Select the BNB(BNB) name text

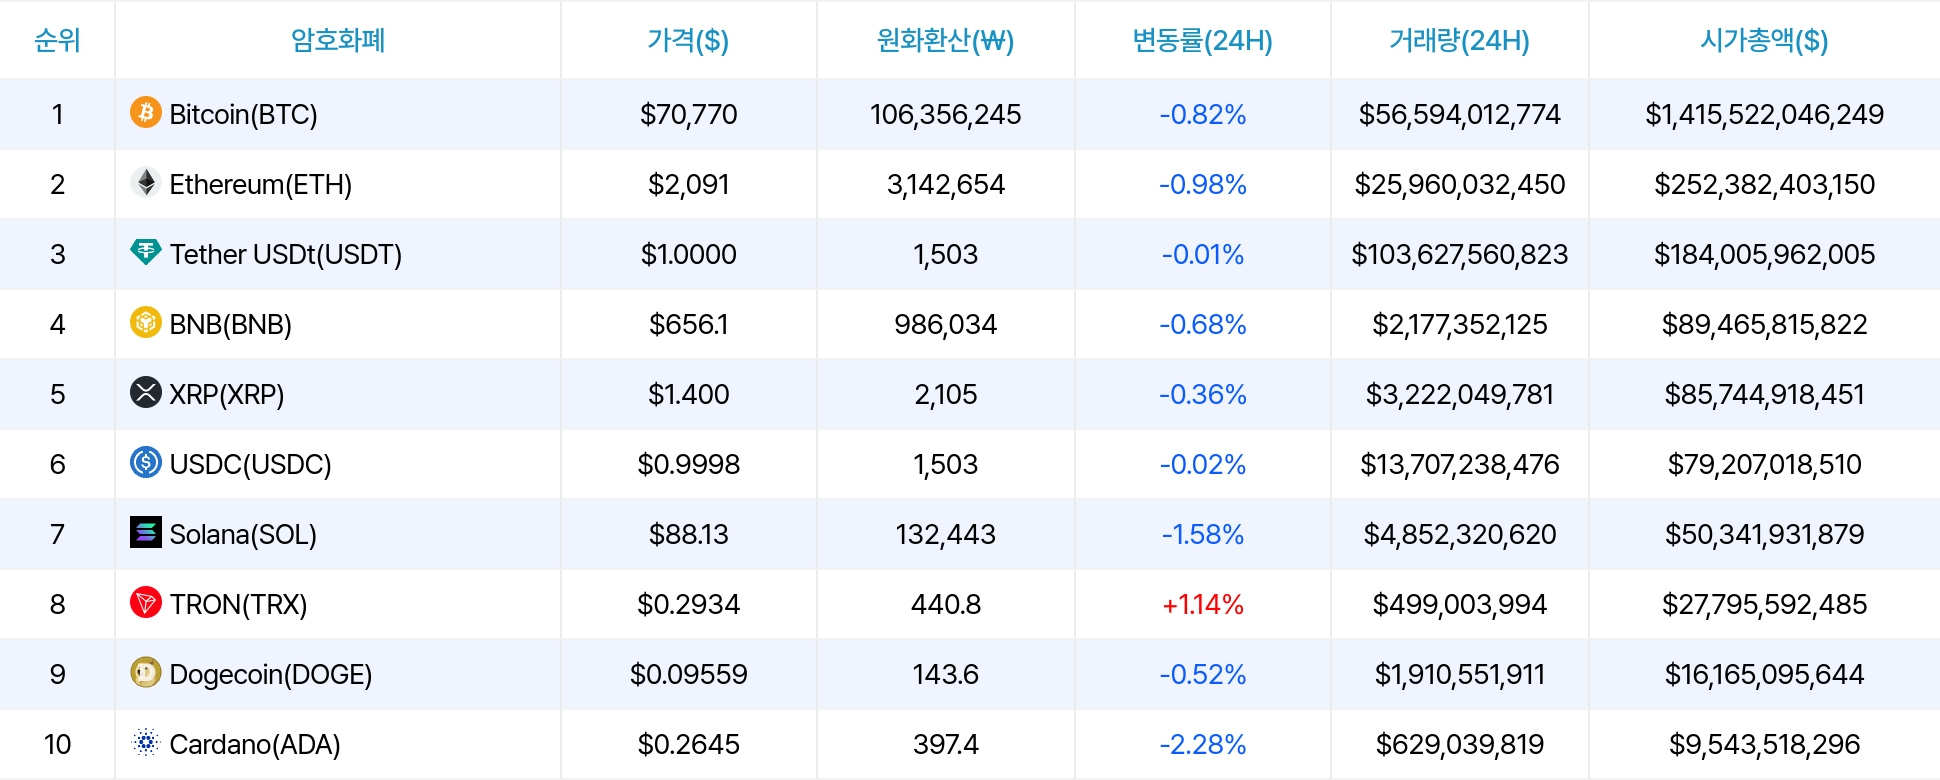point(230,325)
